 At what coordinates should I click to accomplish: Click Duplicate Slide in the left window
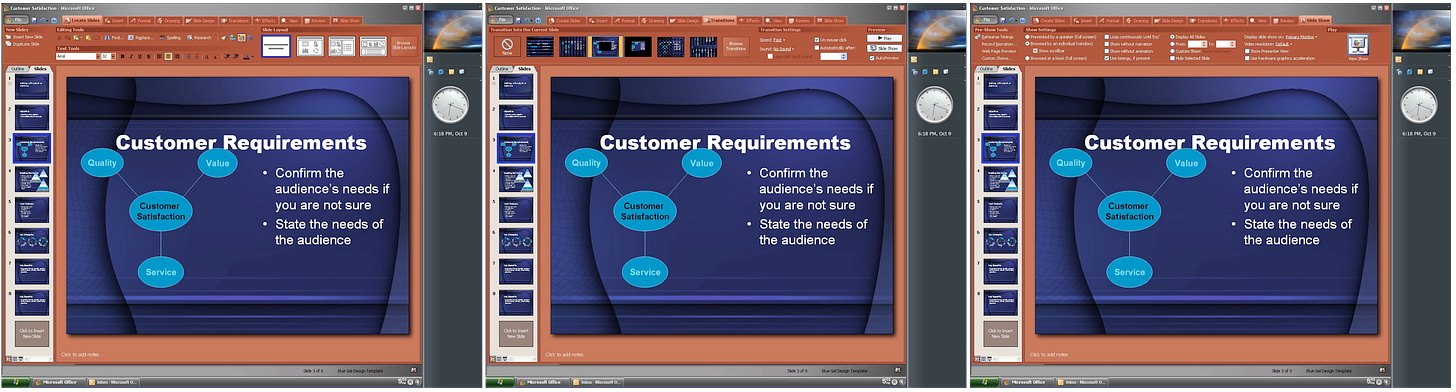tap(22, 44)
